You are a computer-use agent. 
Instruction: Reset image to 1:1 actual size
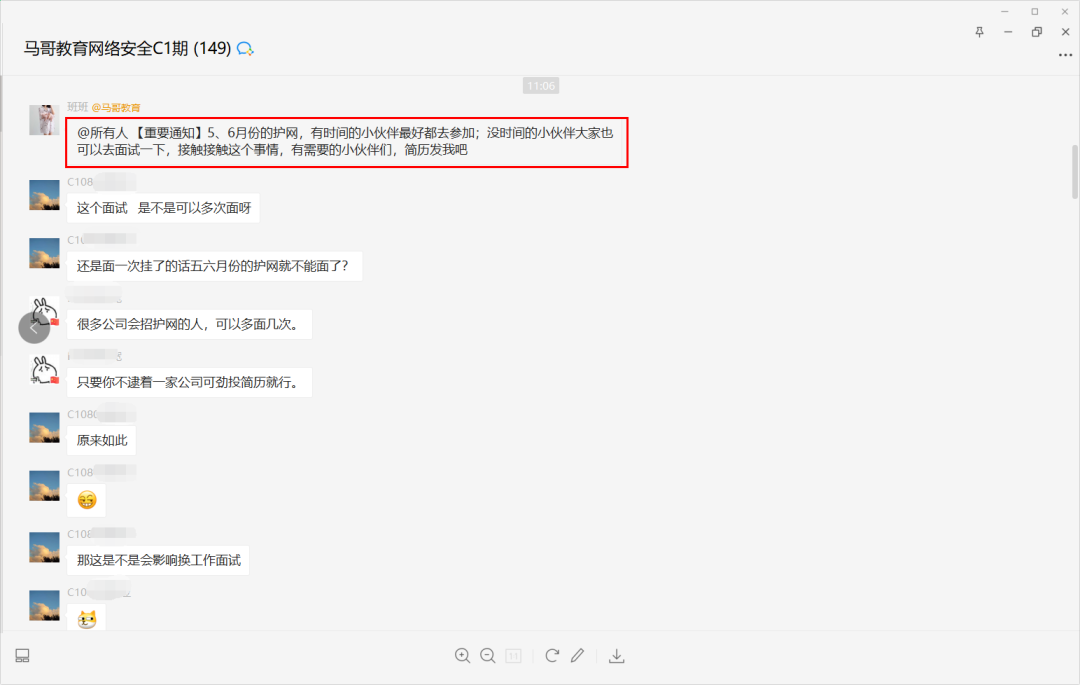[x=514, y=656]
